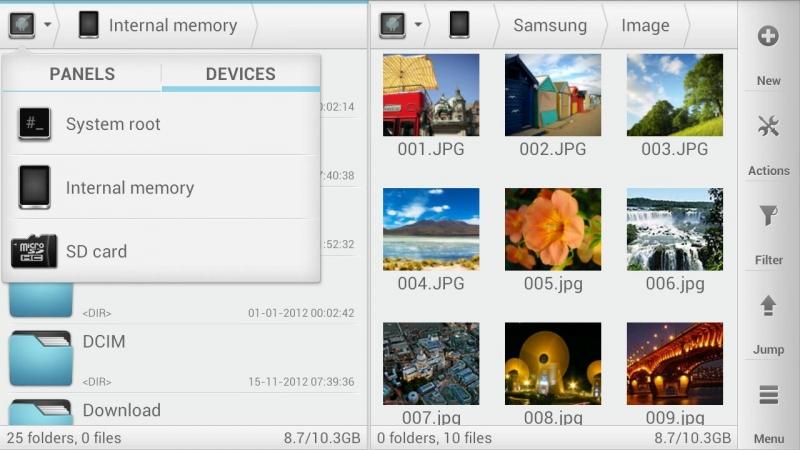Select the 001.JPG image thumbnail

click(431, 95)
